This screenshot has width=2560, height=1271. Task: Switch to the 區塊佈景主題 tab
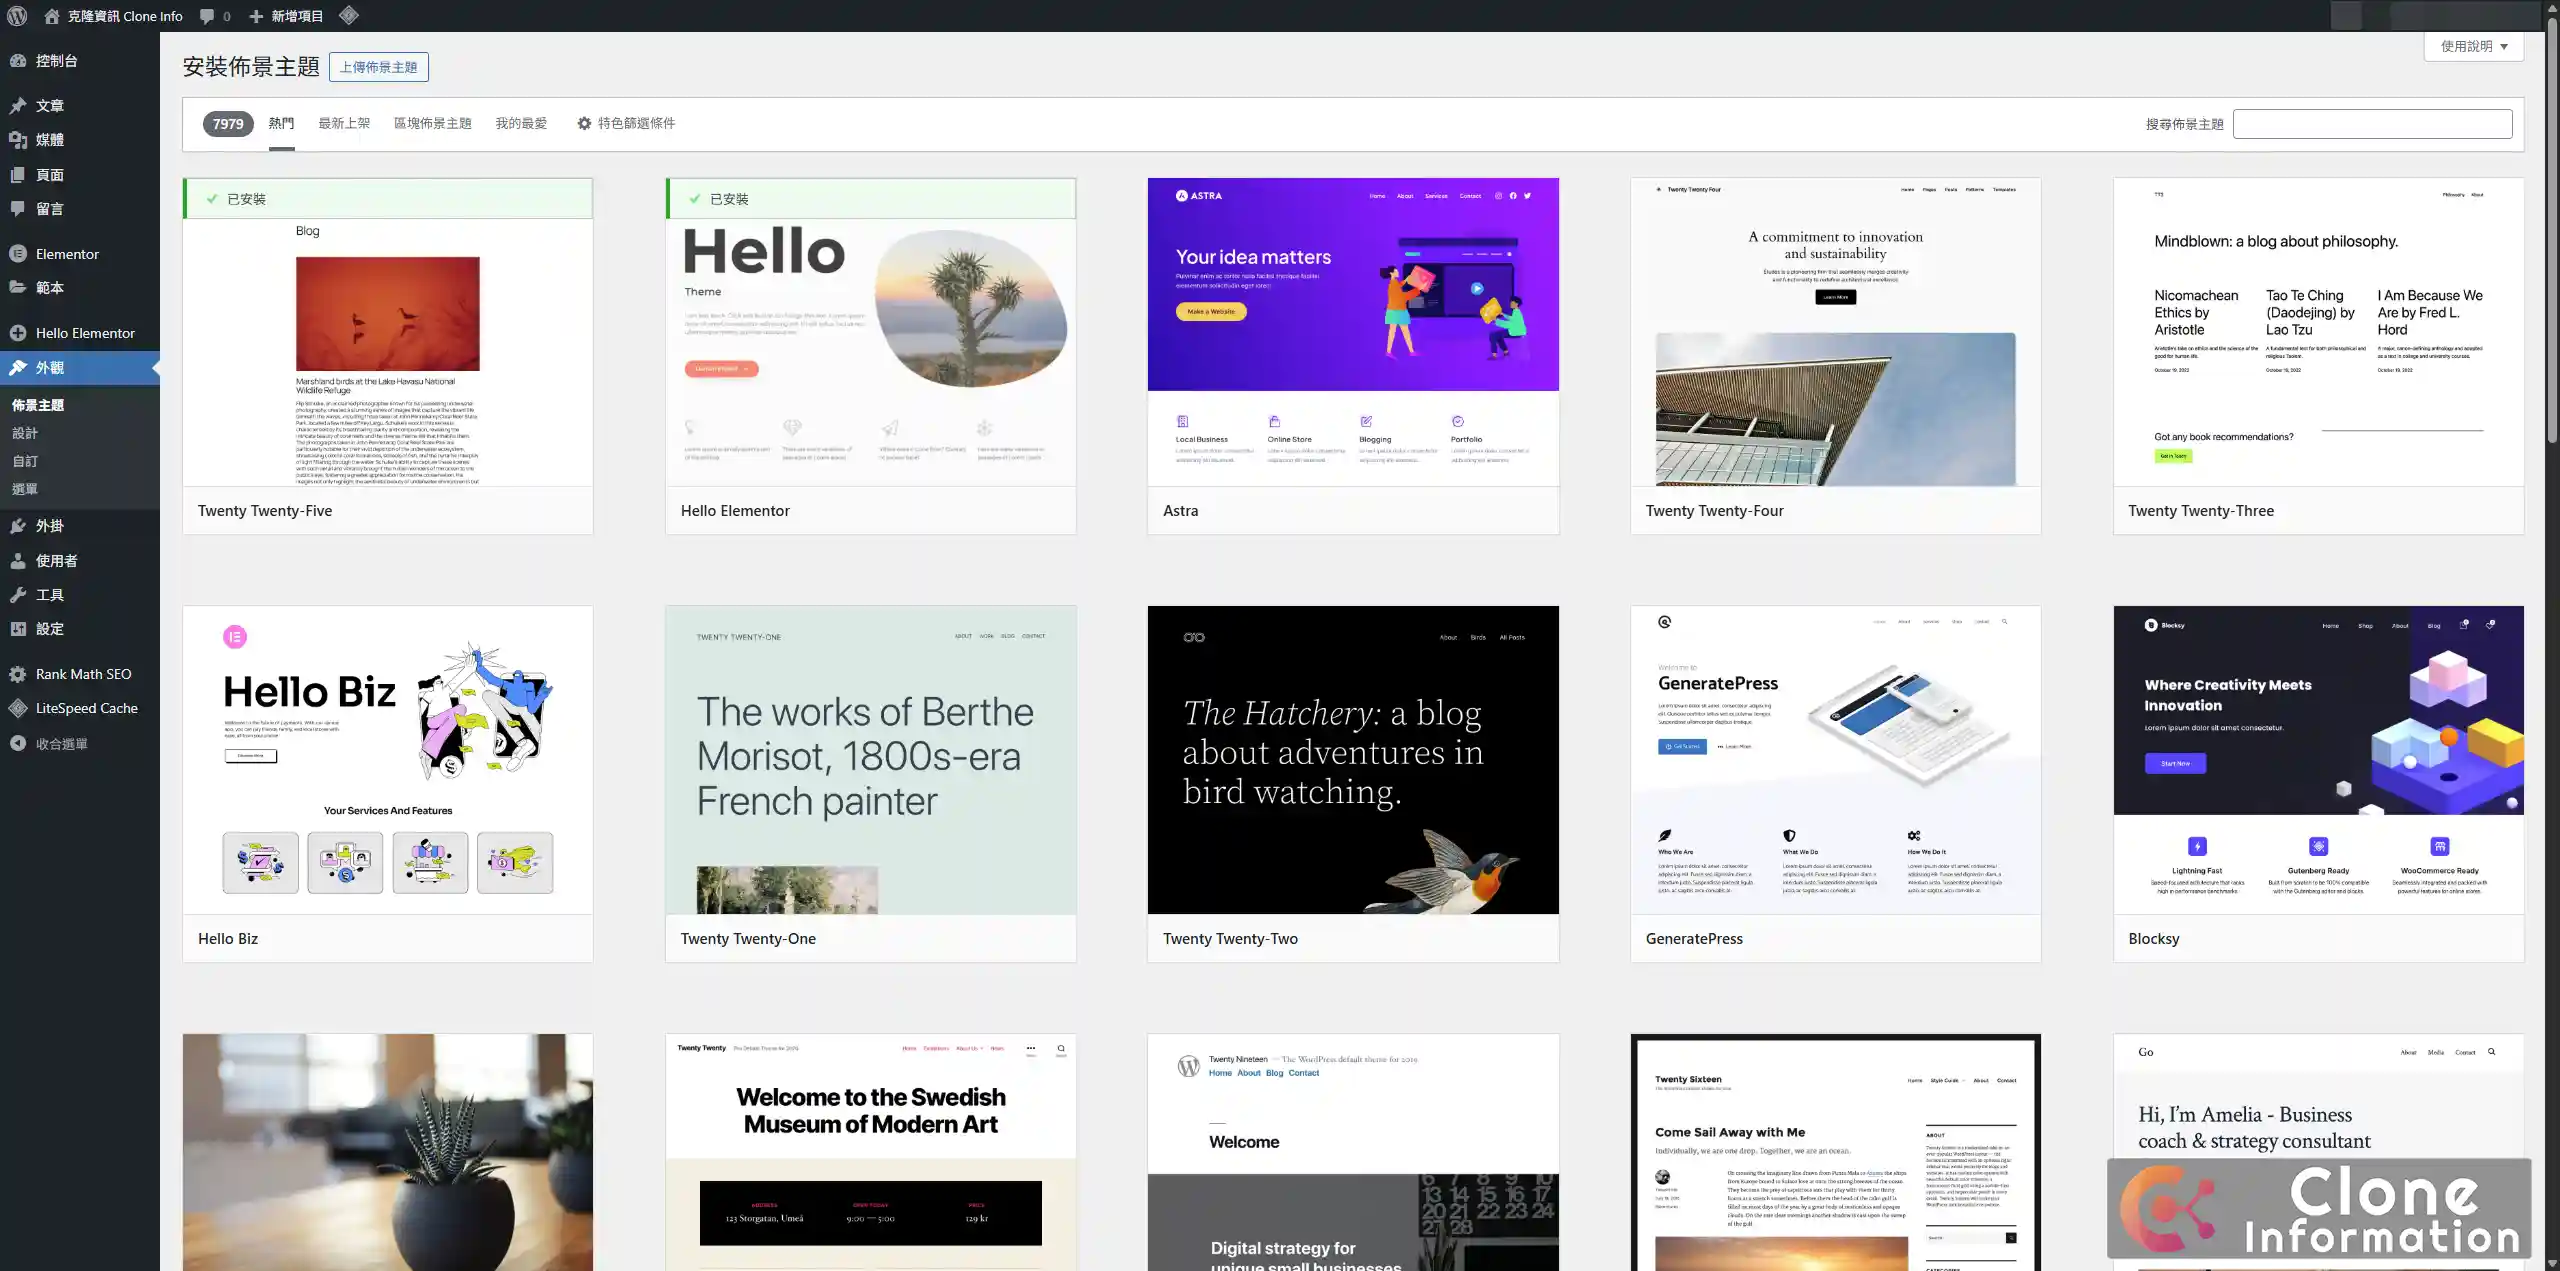pyautogui.click(x=432, y=123)
